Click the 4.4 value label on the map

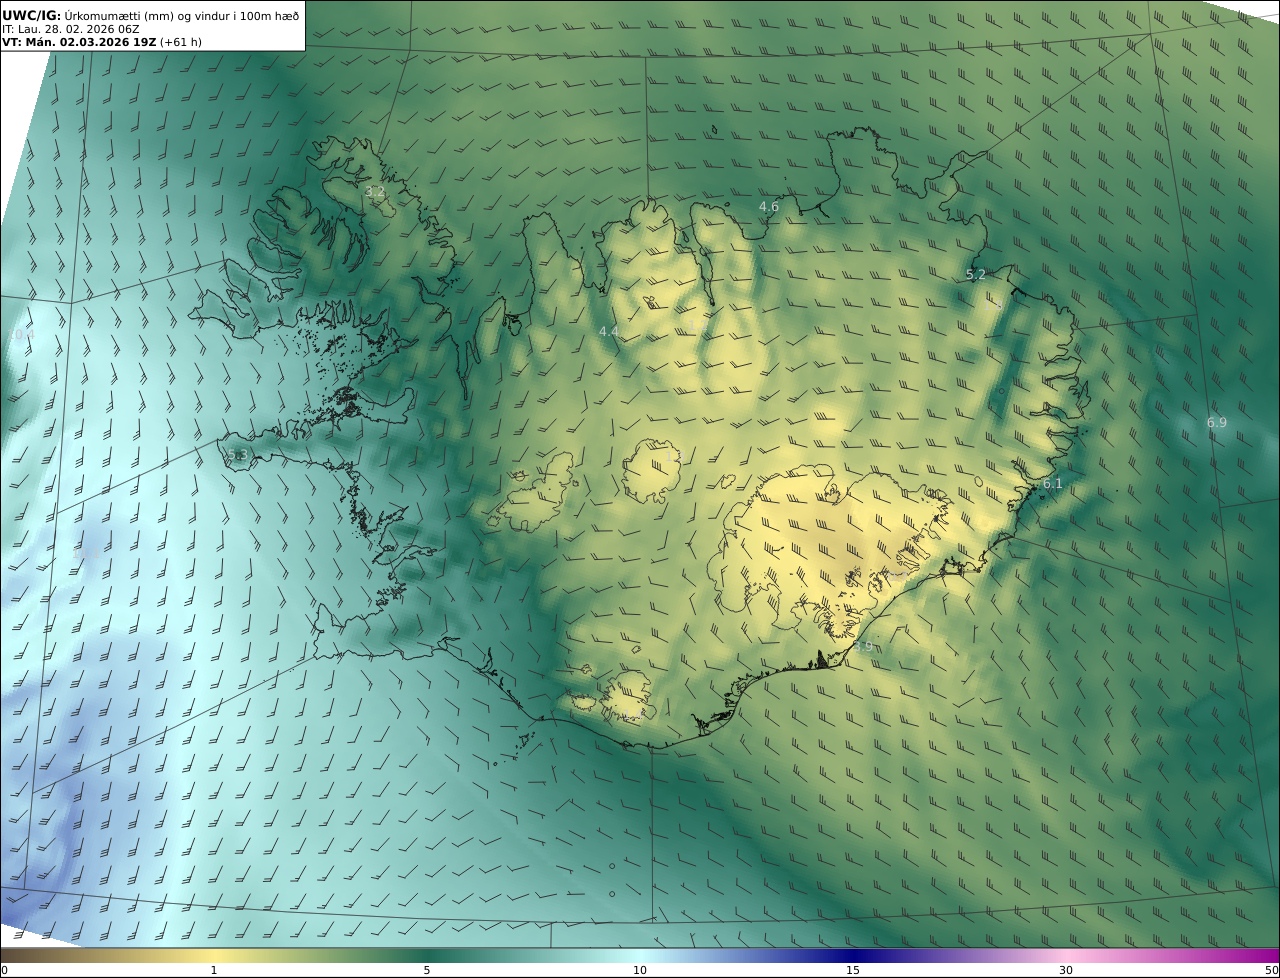[608, 331]
